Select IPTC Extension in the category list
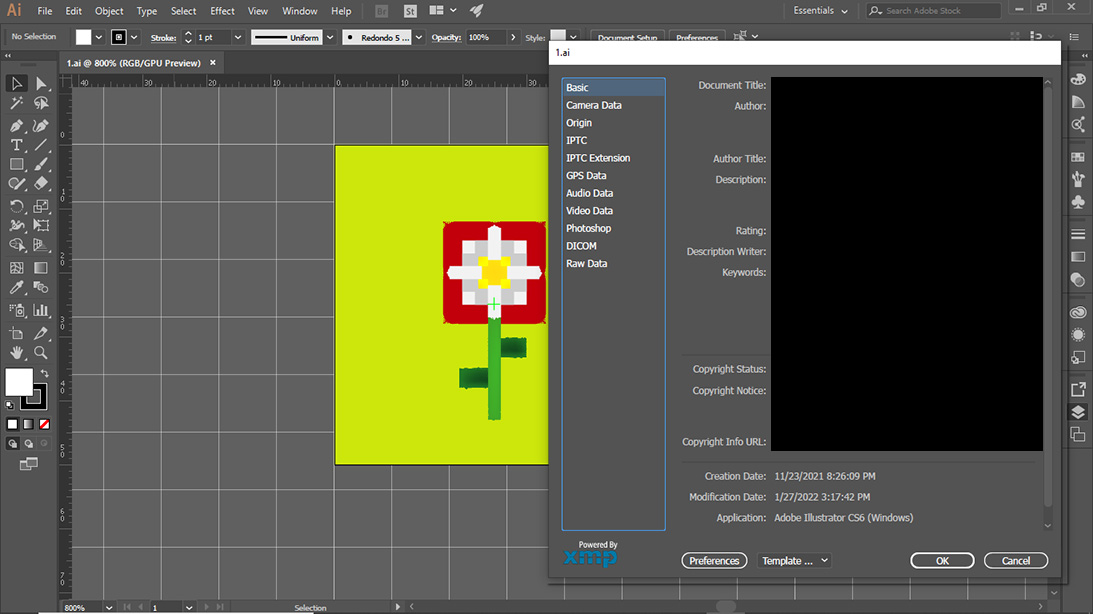 pyautogui.click(x=598, y=158)
